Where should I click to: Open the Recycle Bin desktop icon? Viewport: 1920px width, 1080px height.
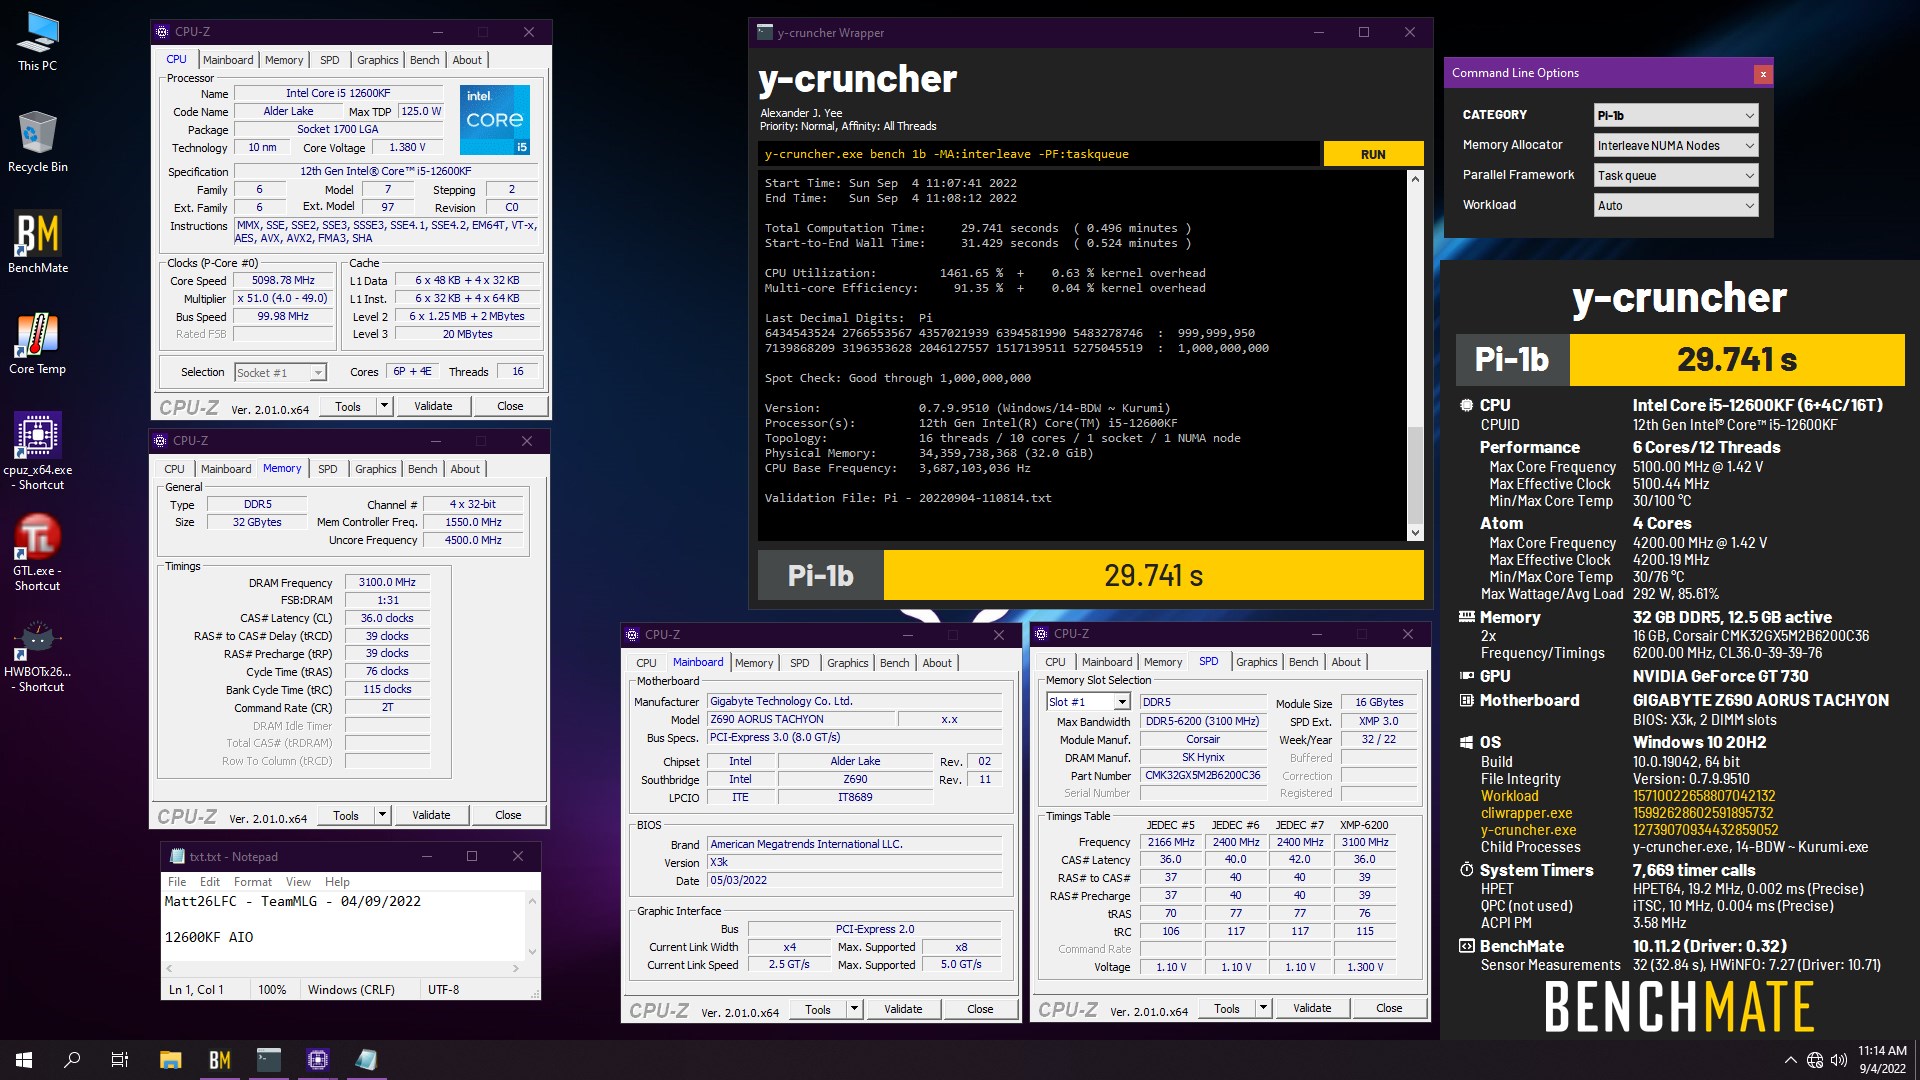[38, 141]
